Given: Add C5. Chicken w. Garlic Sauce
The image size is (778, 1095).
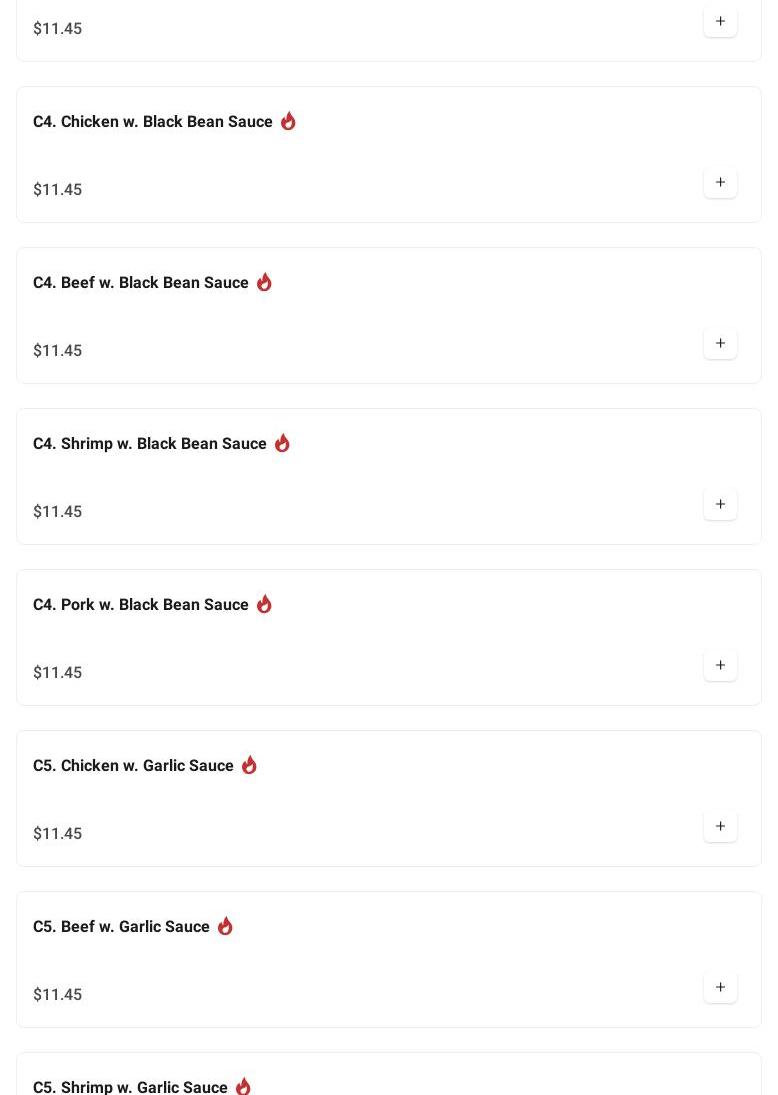Looking at the screenshot, I should [x=720, y=827].
